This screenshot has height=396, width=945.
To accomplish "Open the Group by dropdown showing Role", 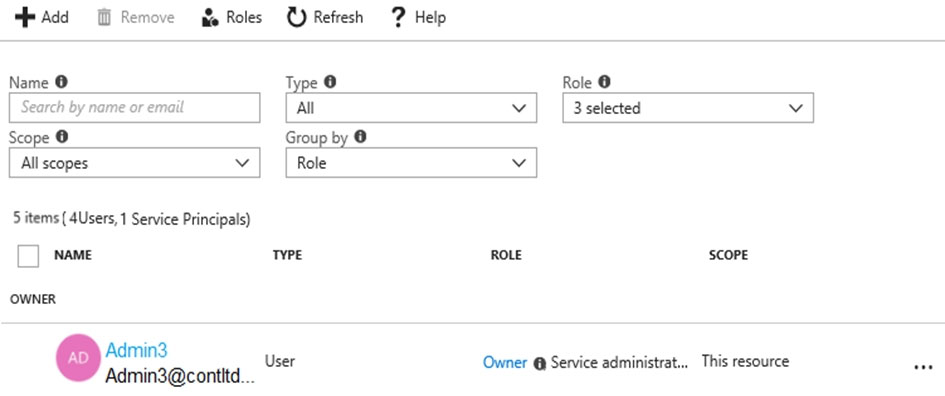I will (411, 163).
